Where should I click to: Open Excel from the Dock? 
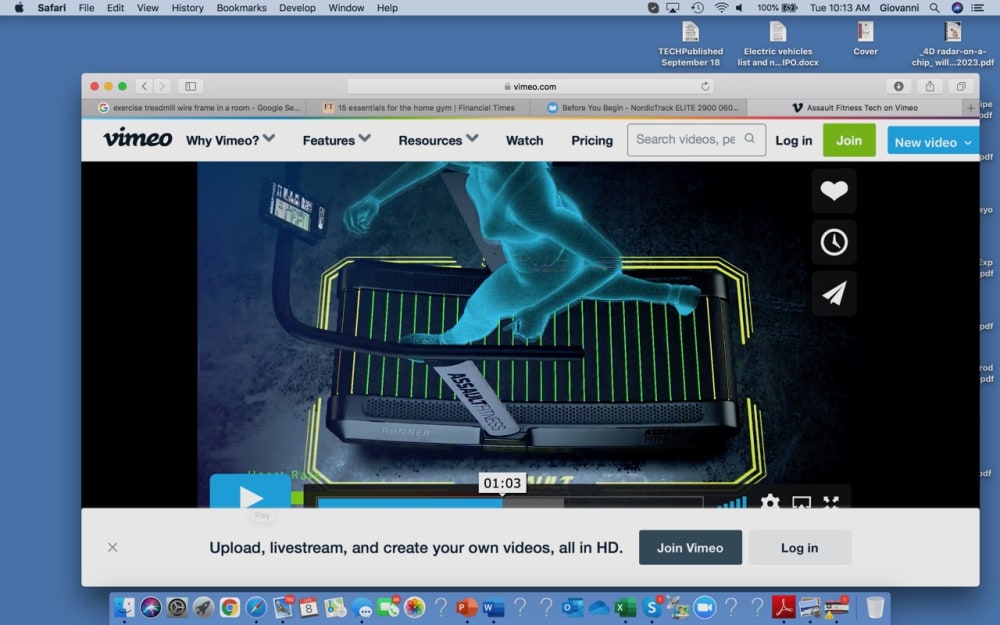click(625, 607)
